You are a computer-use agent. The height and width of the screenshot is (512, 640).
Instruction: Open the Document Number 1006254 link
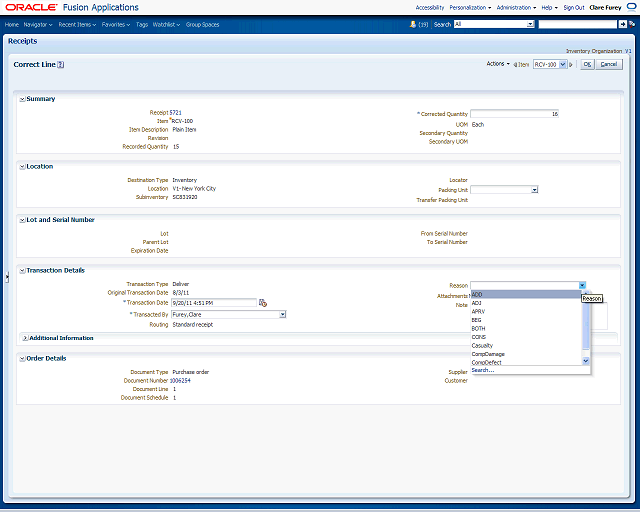click(x=181, y=380)
